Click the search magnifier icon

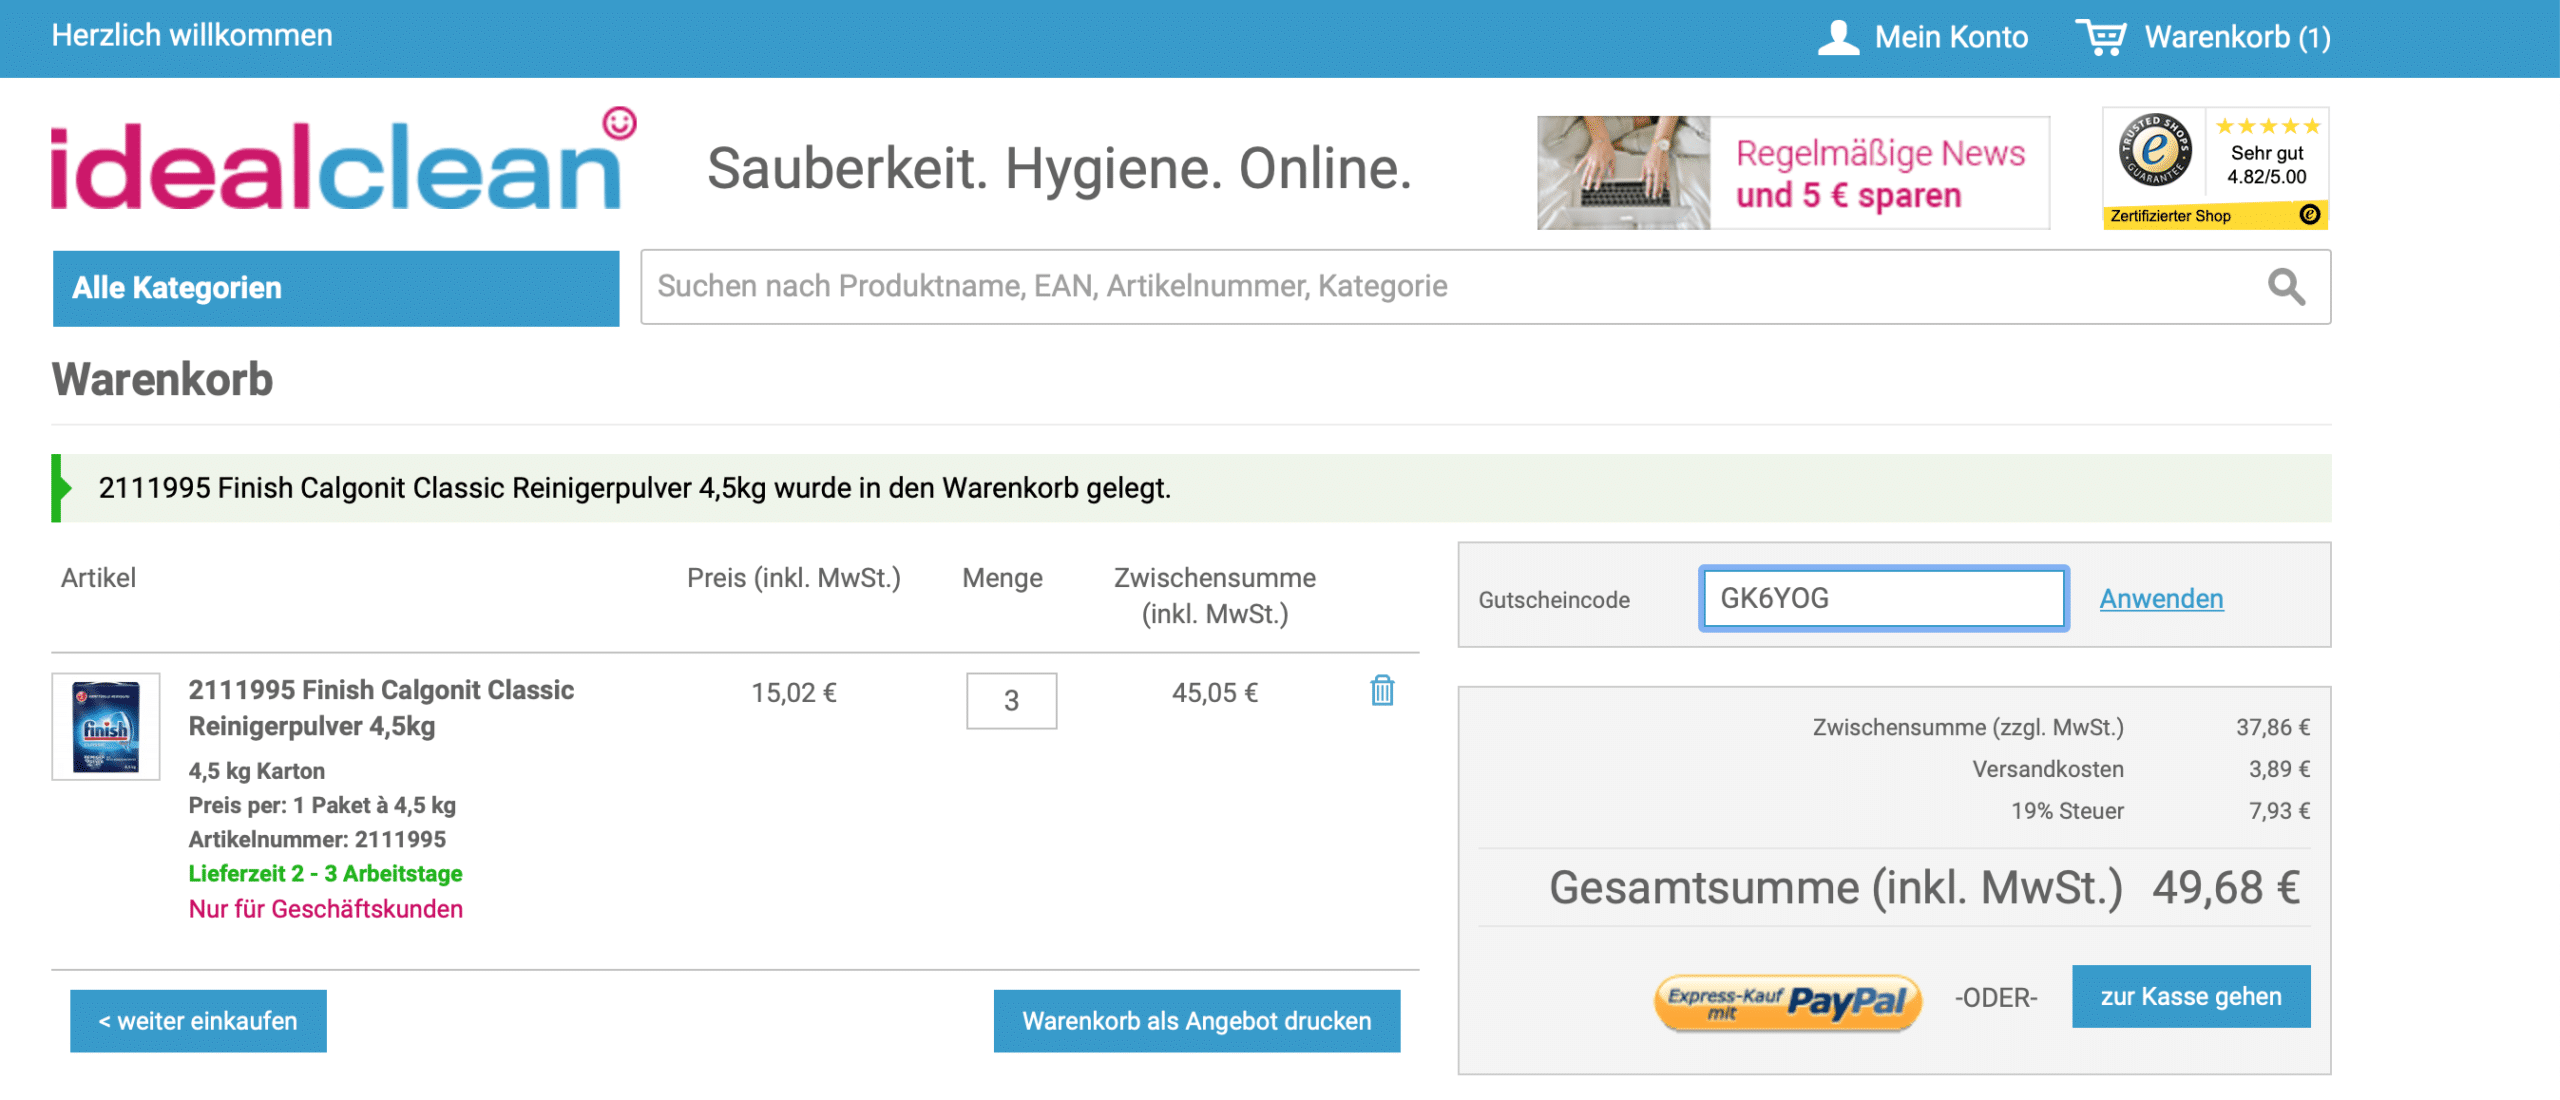pos(2286,287)
